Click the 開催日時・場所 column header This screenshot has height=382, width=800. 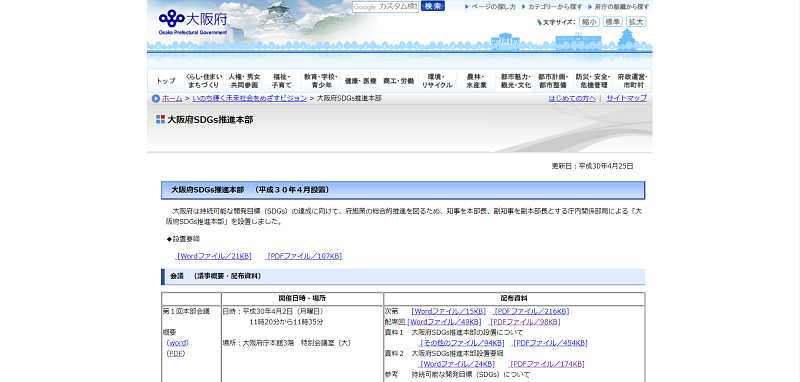[302, 298]
